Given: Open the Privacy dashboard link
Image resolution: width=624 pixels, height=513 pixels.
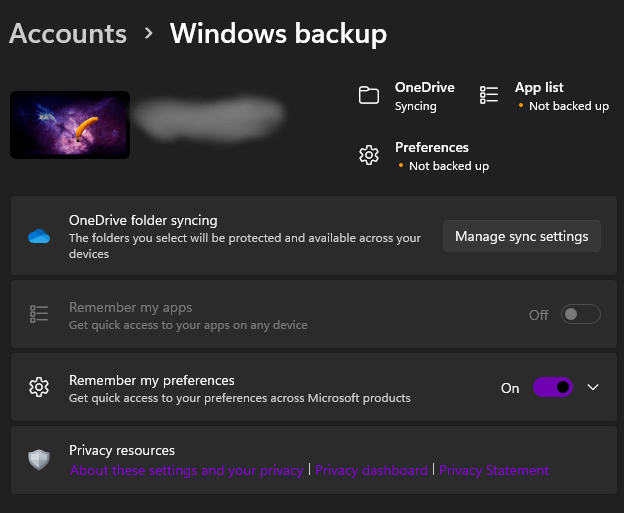Looking at the screenshot, I should (371, 471).
